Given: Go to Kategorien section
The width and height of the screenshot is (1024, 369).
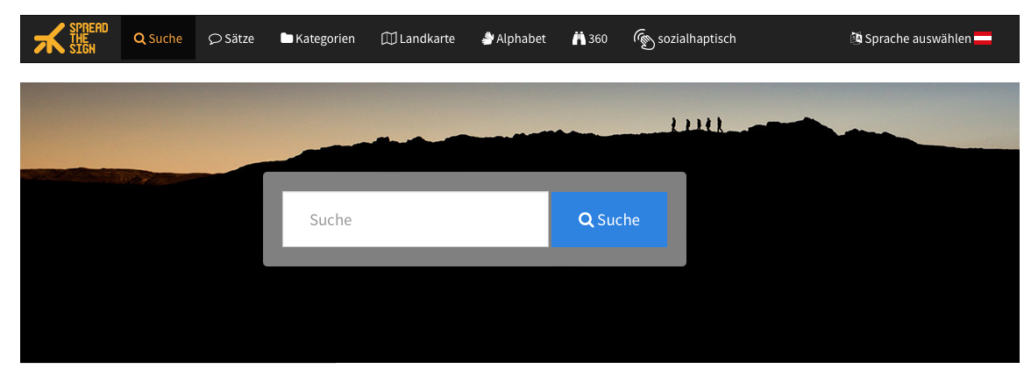Looking at the screenshot, I should click(317, 39).
